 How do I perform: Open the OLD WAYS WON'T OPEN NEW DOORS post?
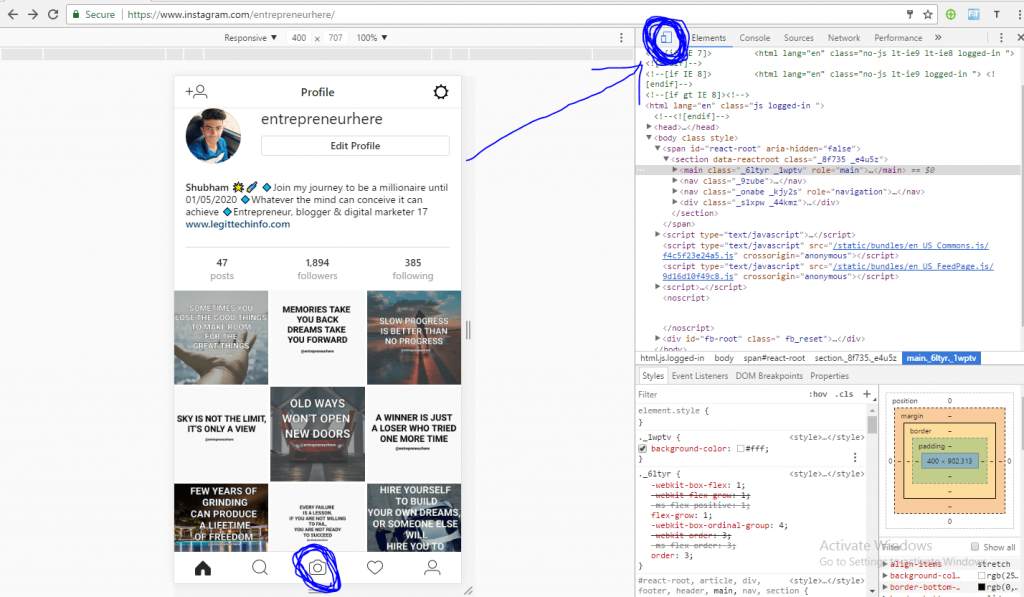[x=317, y=432]
